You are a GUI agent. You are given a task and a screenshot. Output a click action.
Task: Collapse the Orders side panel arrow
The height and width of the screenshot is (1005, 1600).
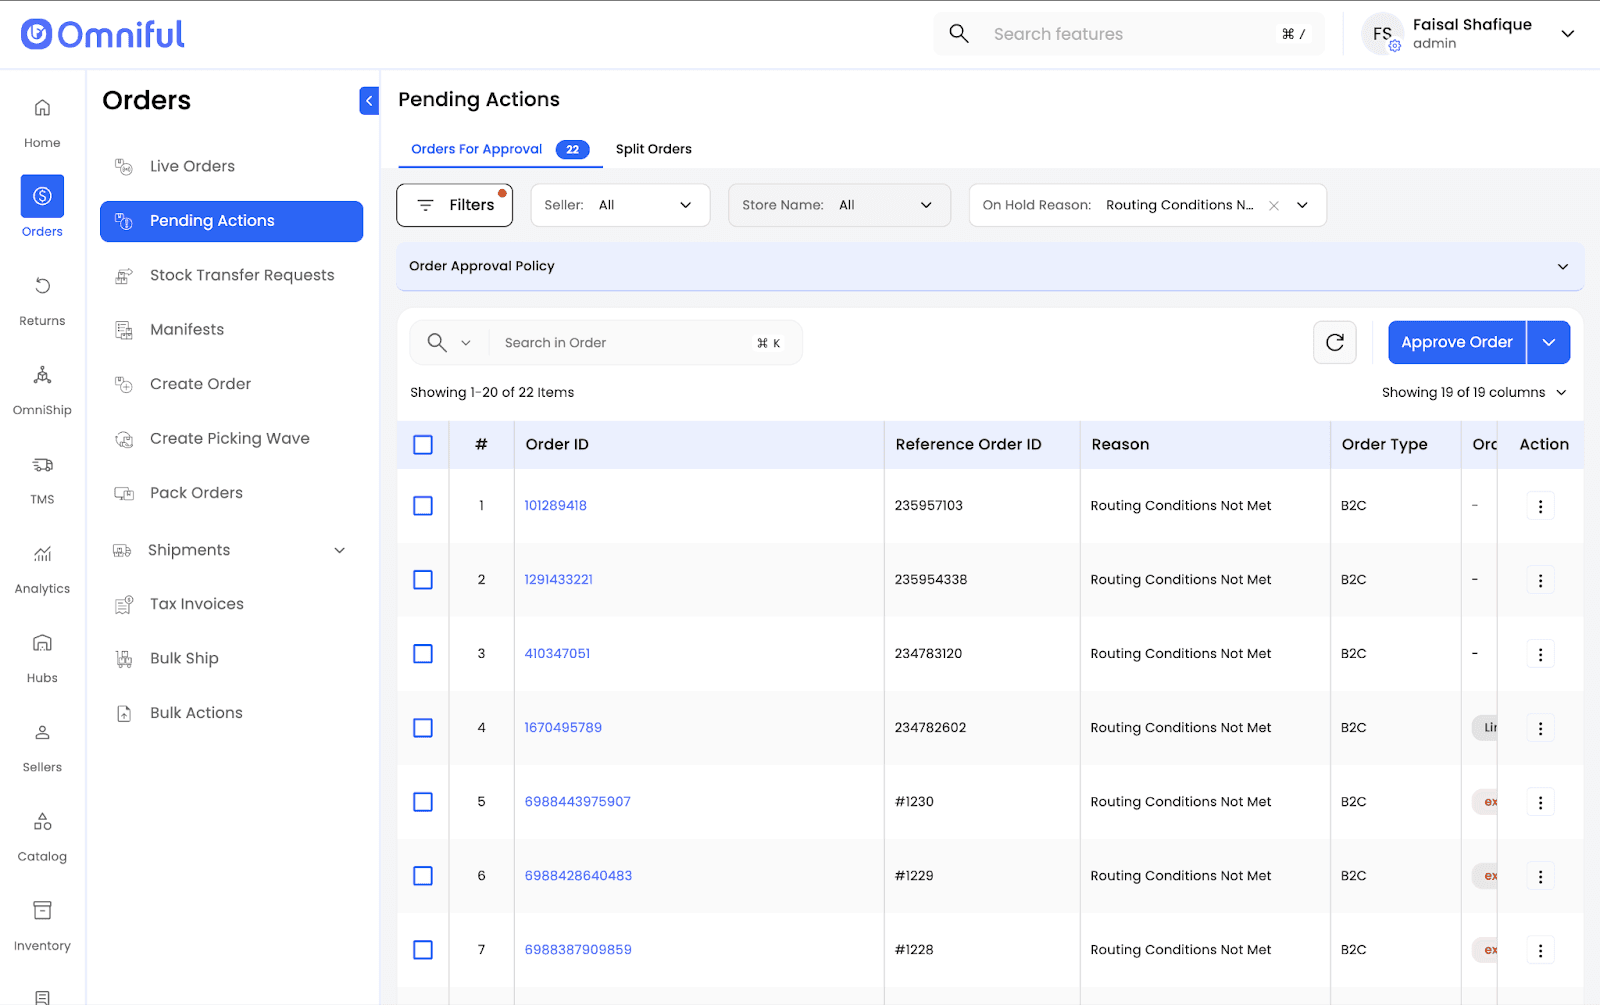(369, 101)
